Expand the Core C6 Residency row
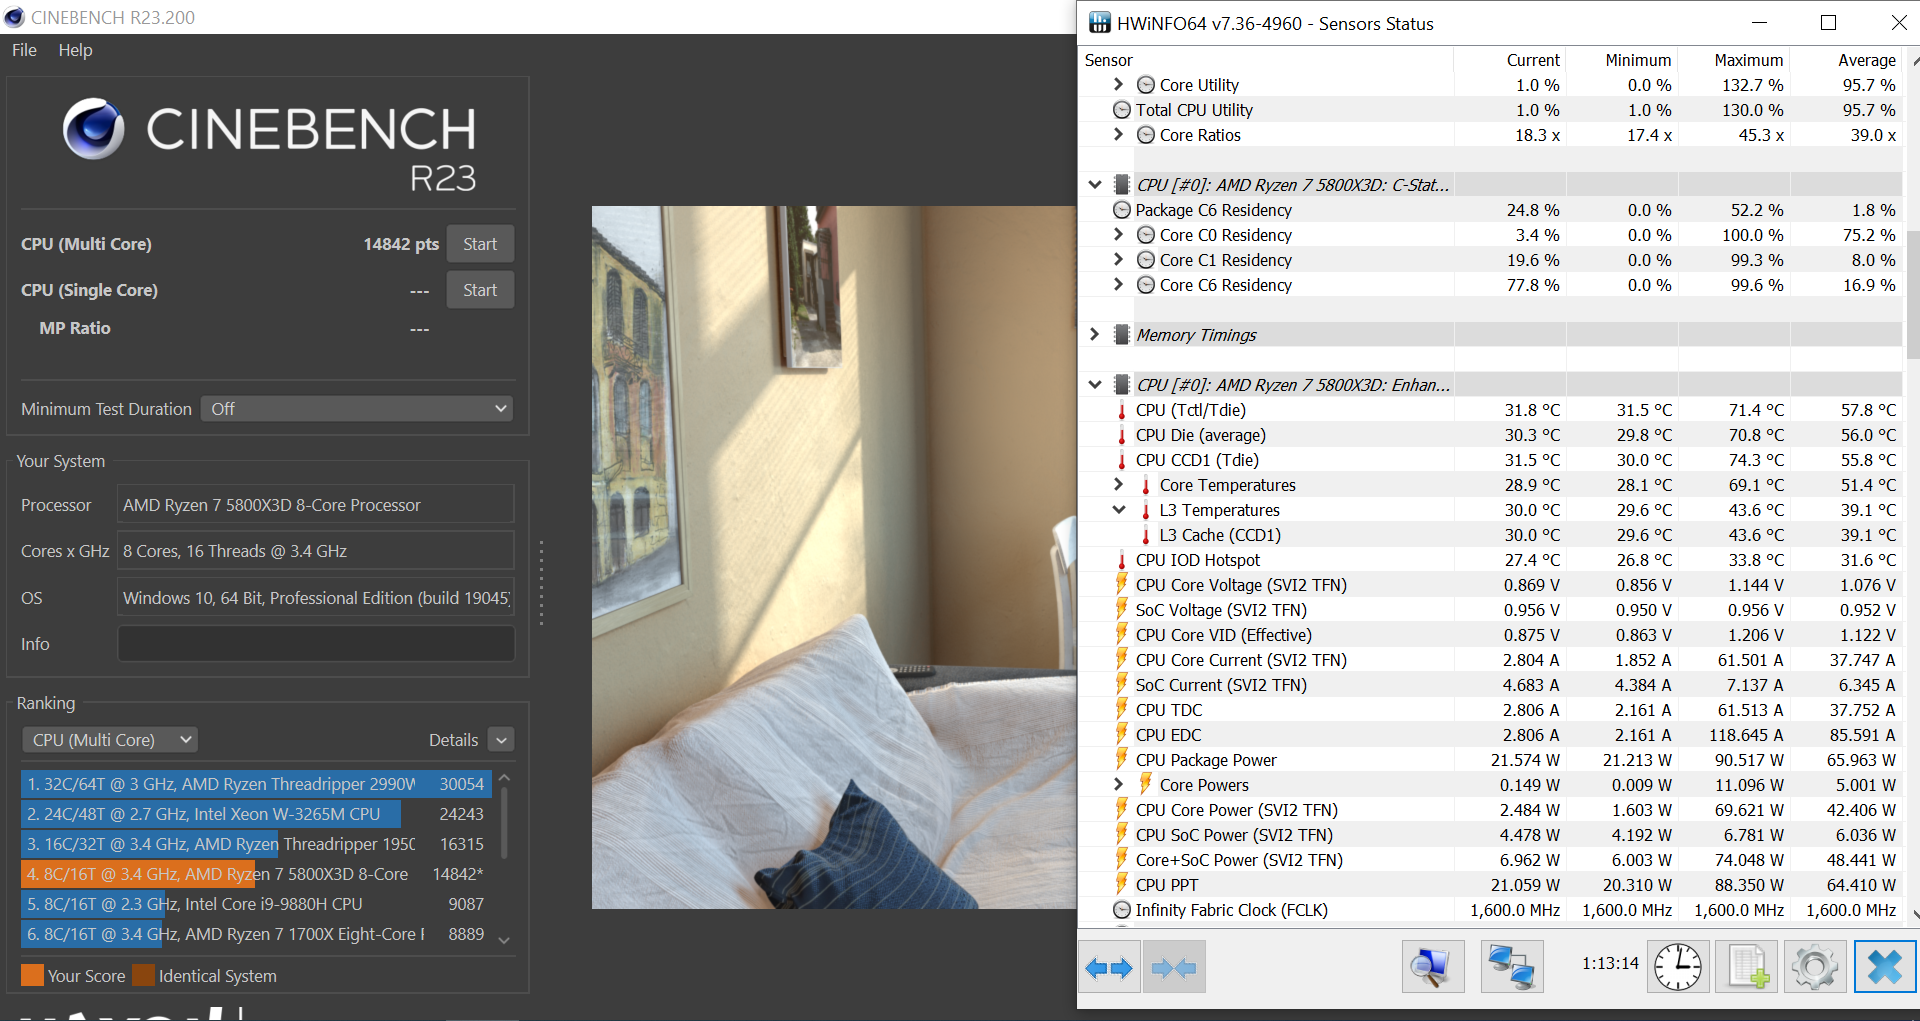Viewport: 1920px width, 1021px height. click(x=1119, y=285)
